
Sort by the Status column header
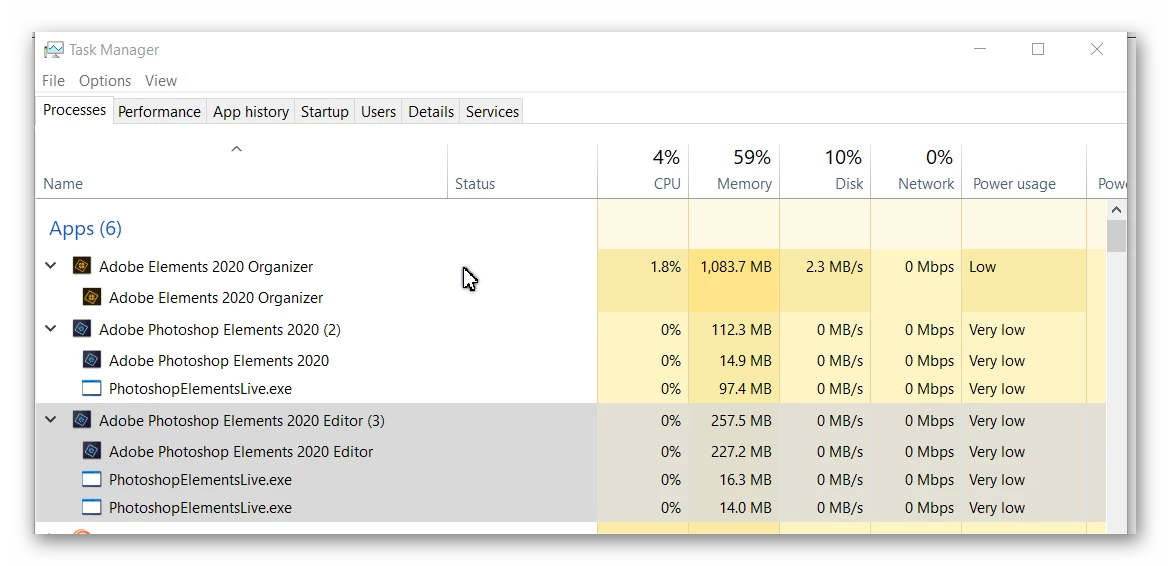pos(522,171)
